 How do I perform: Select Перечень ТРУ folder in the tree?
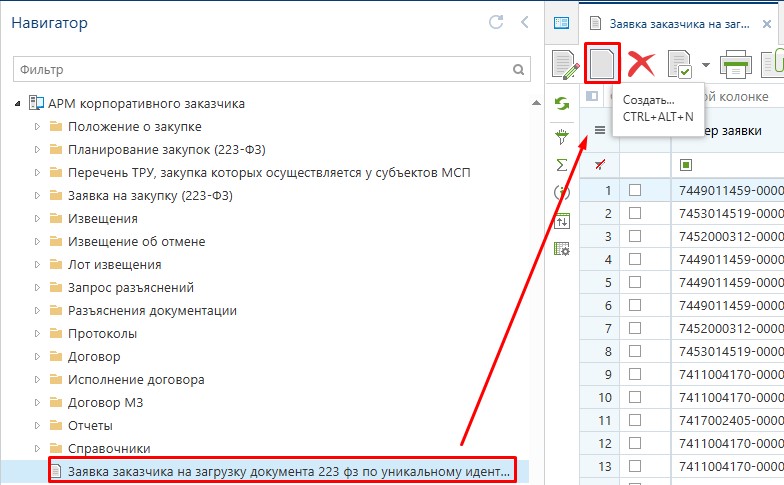point(269,172)
